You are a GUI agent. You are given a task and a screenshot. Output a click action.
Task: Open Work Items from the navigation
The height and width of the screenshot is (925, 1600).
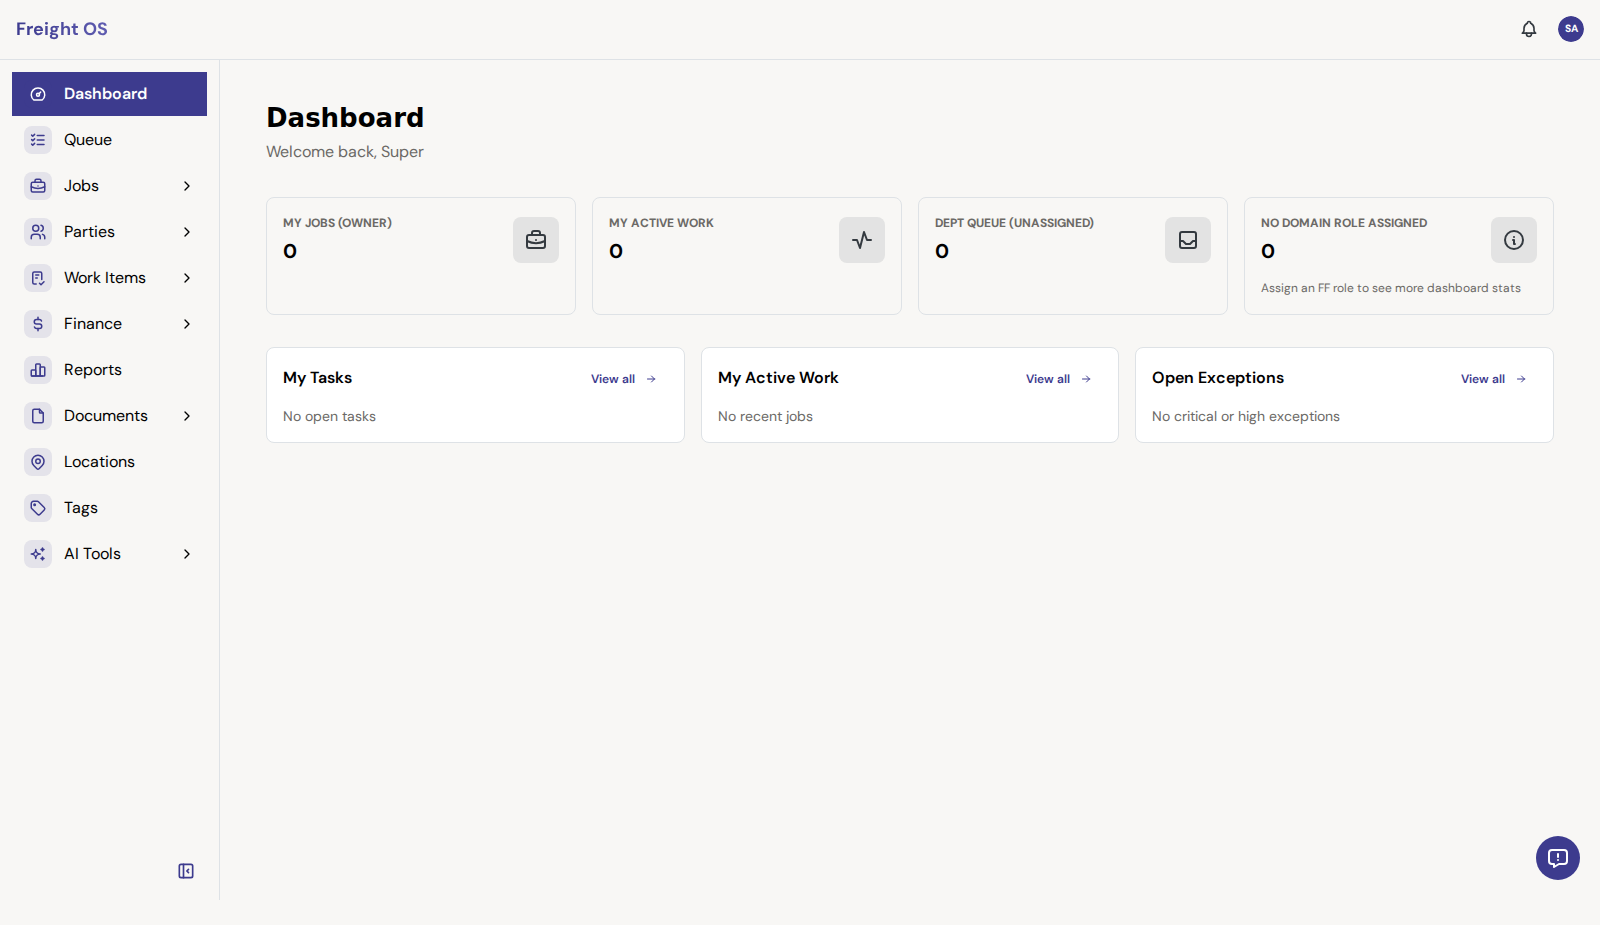[104, 277]
